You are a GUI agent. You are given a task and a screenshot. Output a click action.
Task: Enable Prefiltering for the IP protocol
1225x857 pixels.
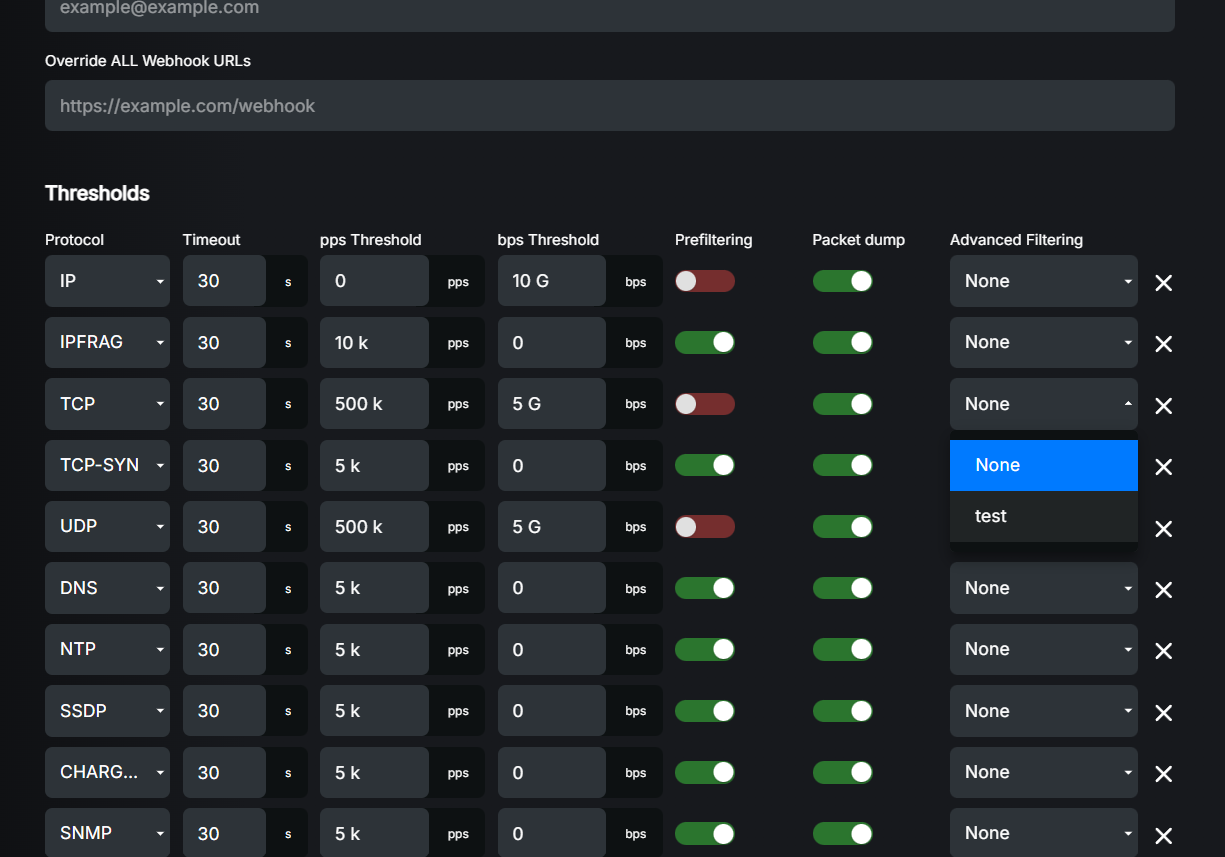pos(704,281)
